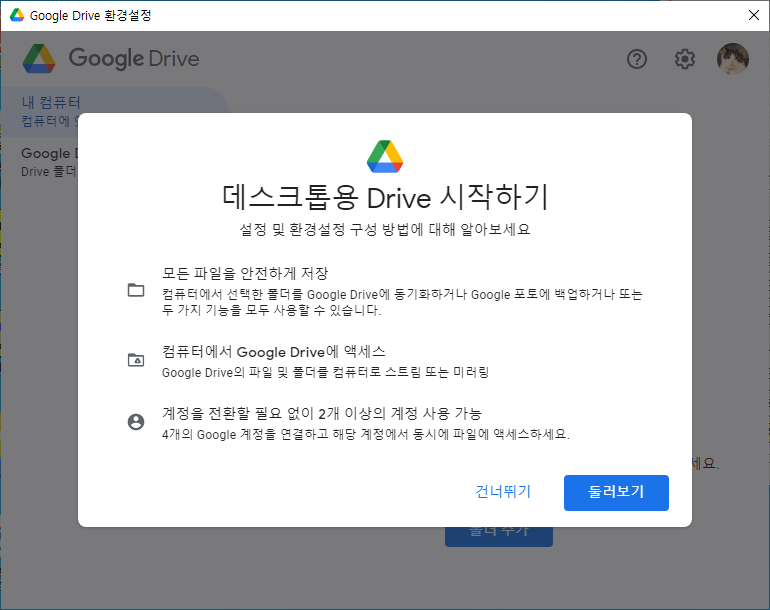
Task: Open the help question mark icon
Action: [x=637, y=59]
